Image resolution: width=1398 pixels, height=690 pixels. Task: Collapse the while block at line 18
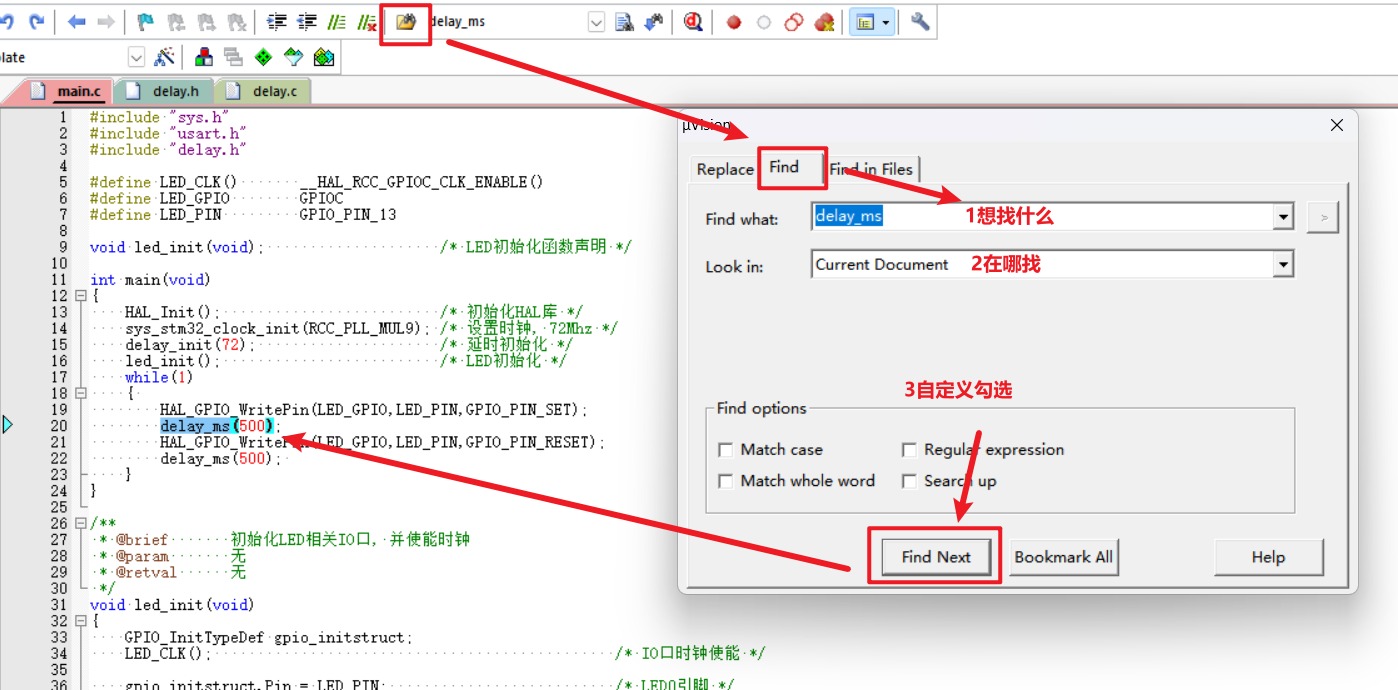click(x=80, y=393)
